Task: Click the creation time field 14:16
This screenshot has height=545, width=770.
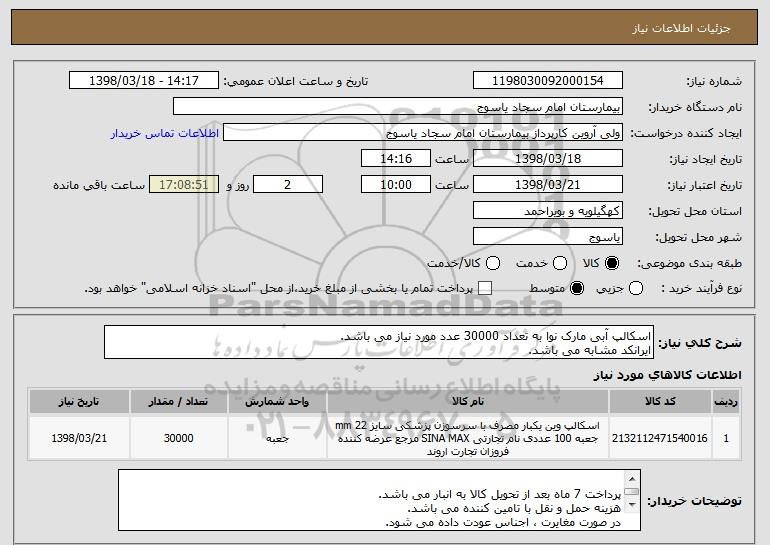Action: click(x=396, y=159)
